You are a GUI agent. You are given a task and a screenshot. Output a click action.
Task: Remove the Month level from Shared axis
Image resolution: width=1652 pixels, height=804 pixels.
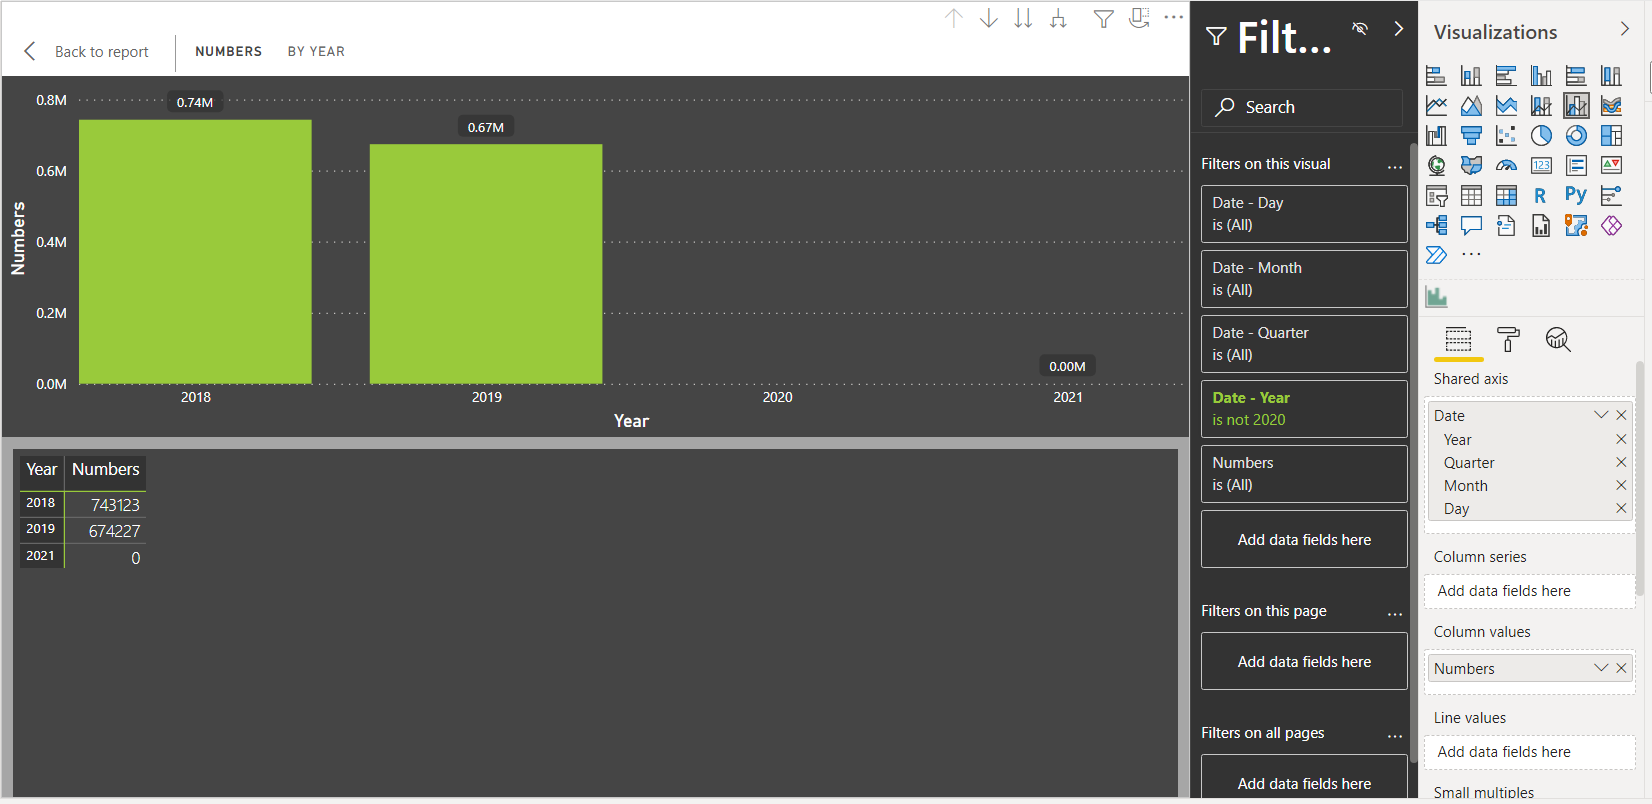pyautogui.click(x=1621, y=485)
